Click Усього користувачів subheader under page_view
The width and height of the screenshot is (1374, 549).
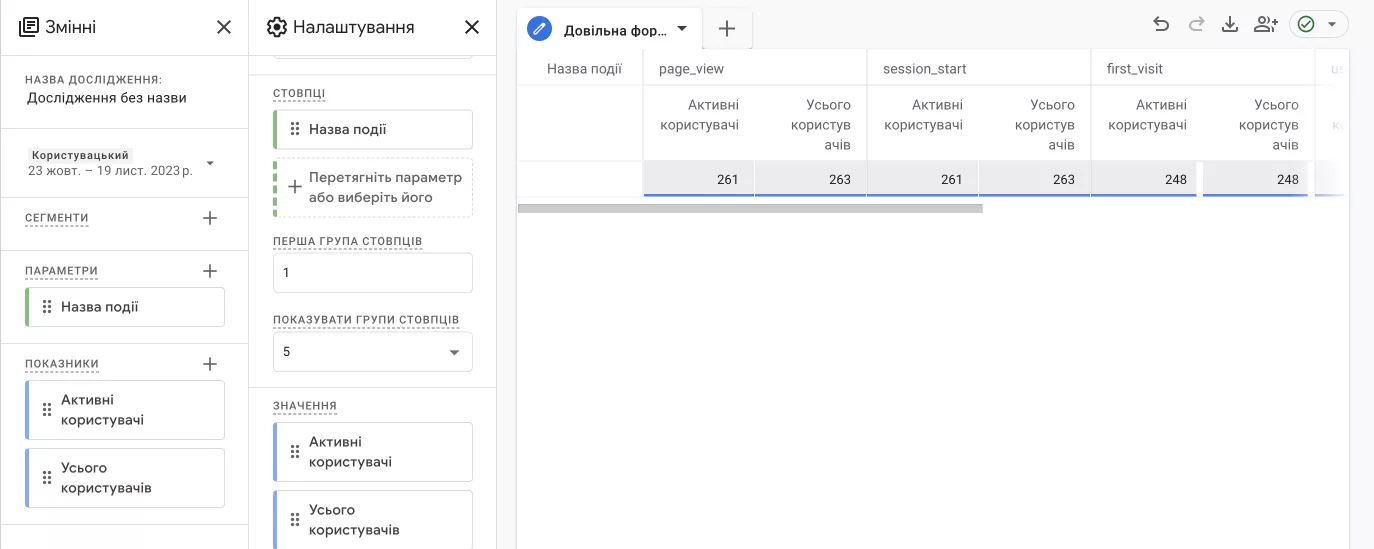[x=820, y=125]
